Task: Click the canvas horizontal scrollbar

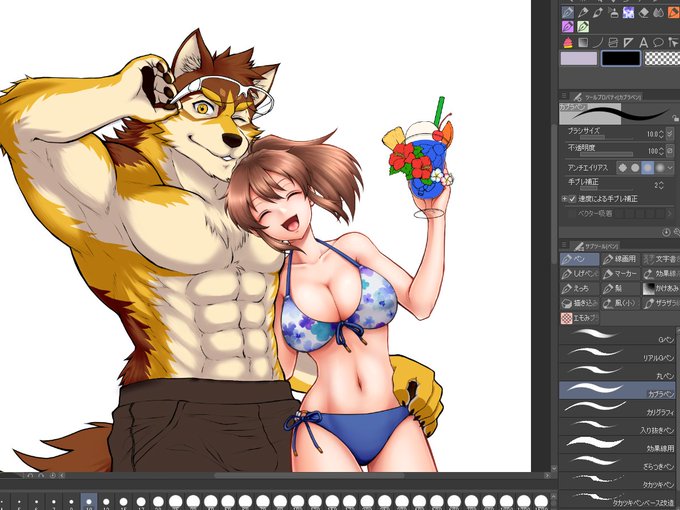Action: point(309,476)
